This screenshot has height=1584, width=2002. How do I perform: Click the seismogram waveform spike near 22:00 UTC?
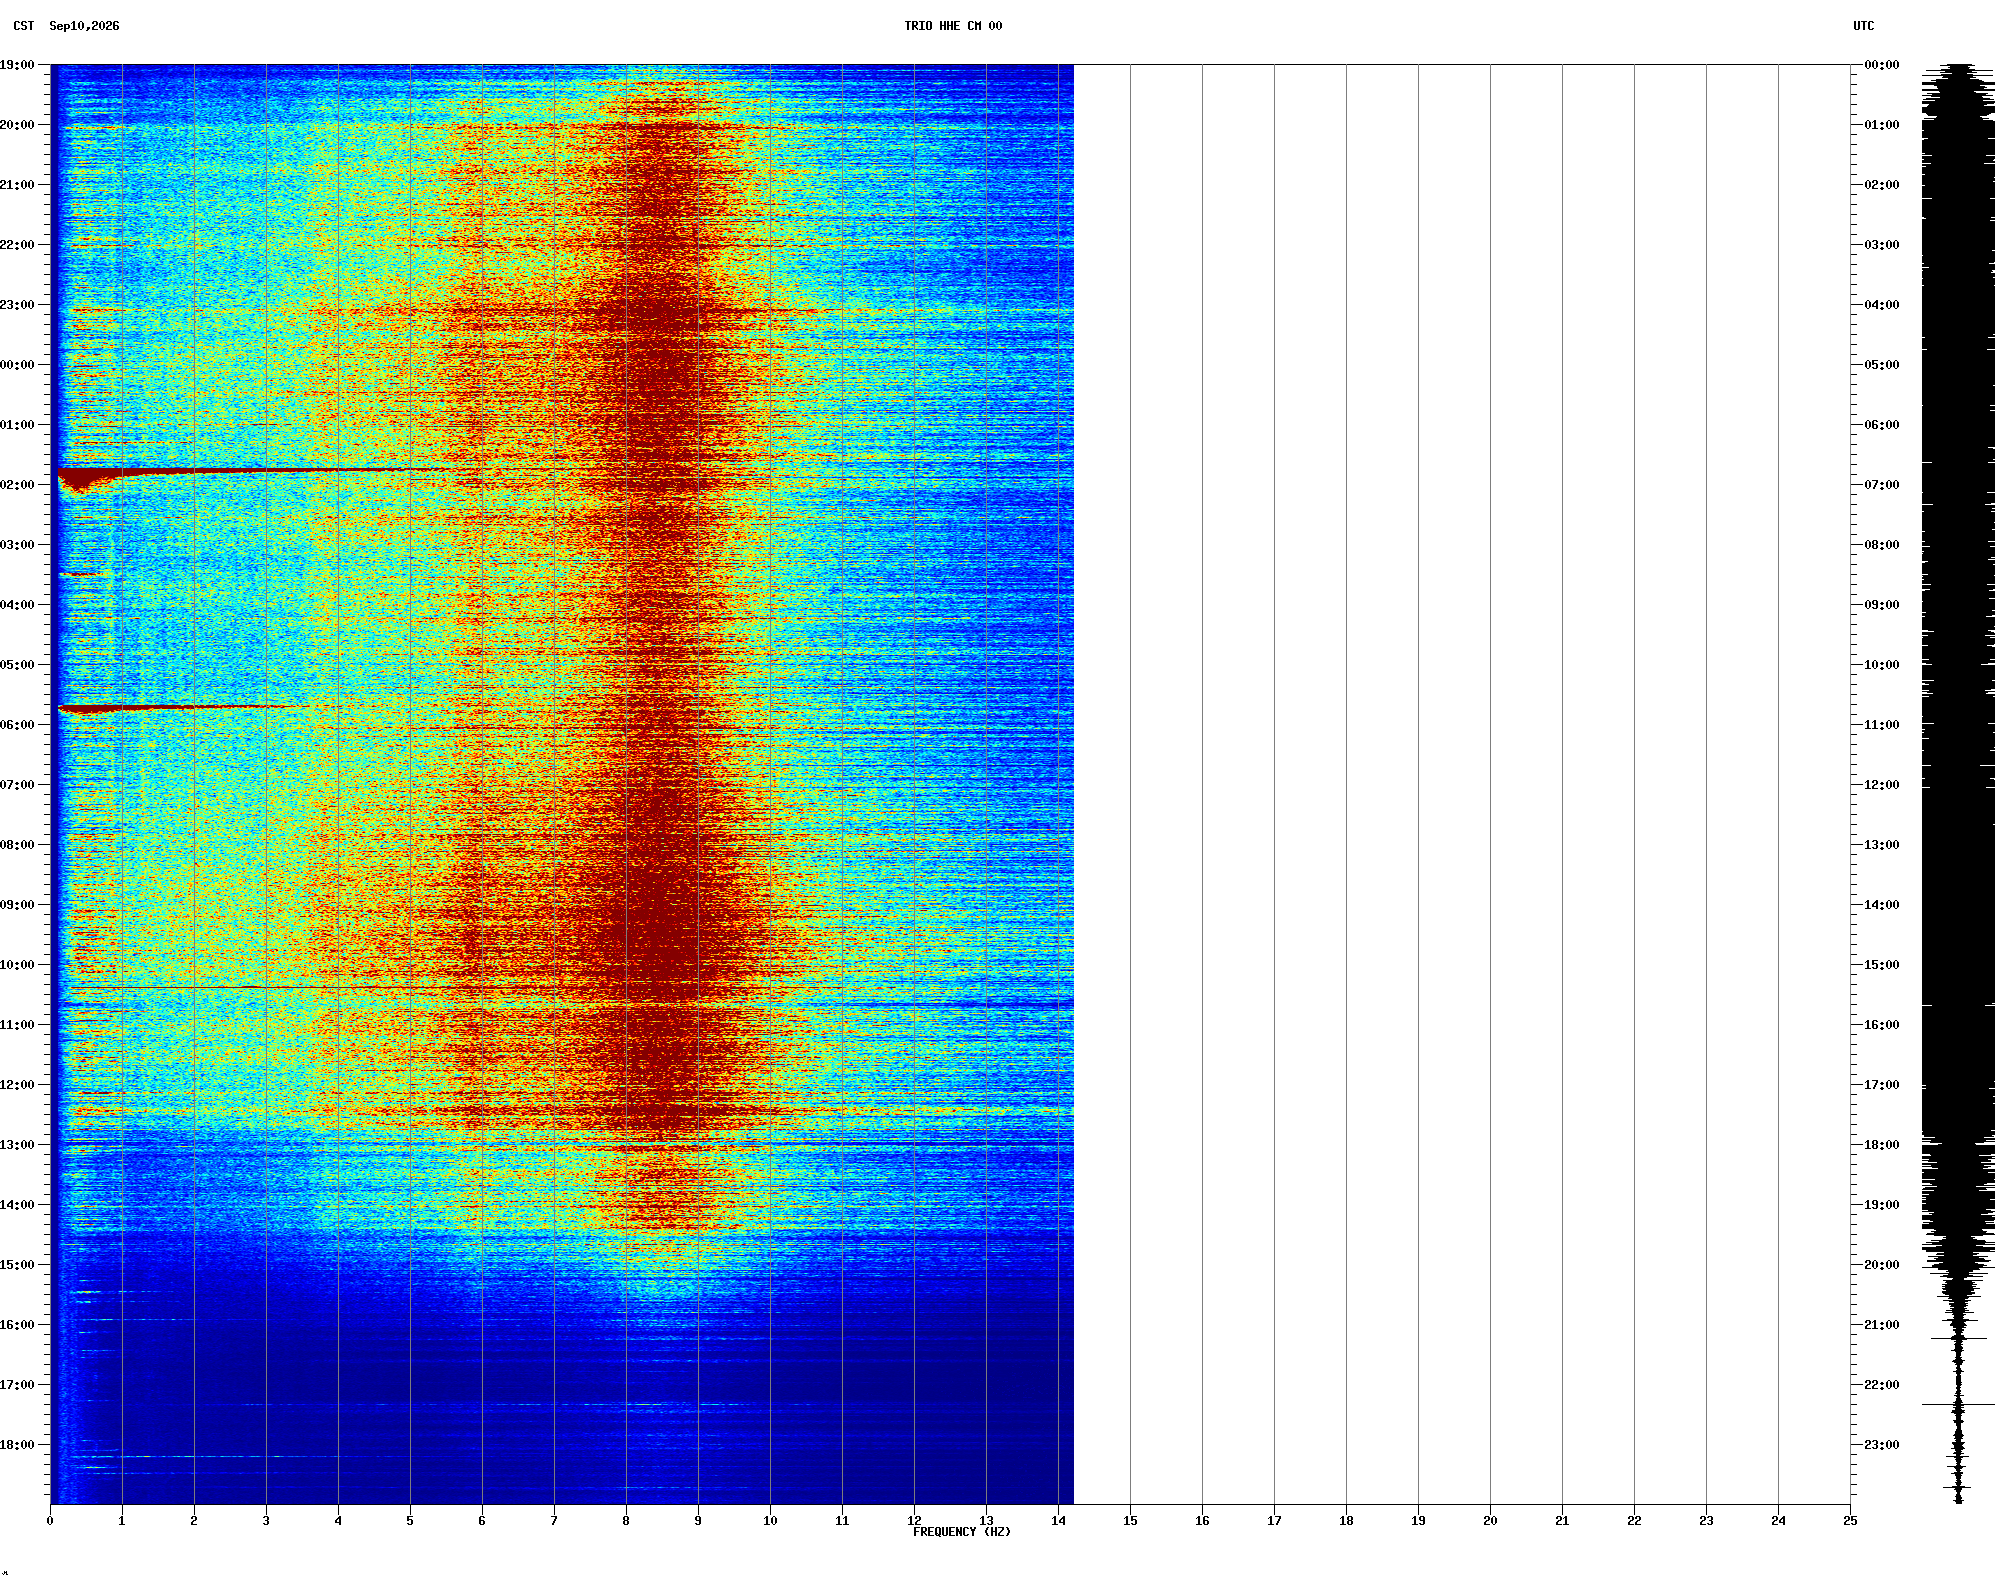1958,1405
